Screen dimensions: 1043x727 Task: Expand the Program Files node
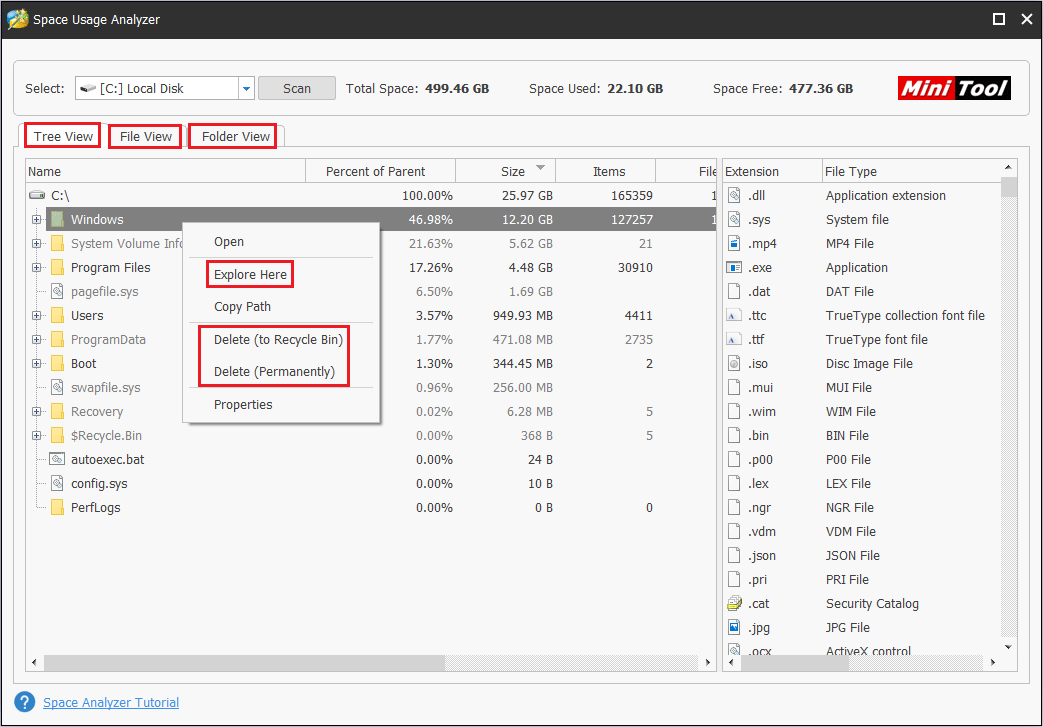tap(37, 267)
